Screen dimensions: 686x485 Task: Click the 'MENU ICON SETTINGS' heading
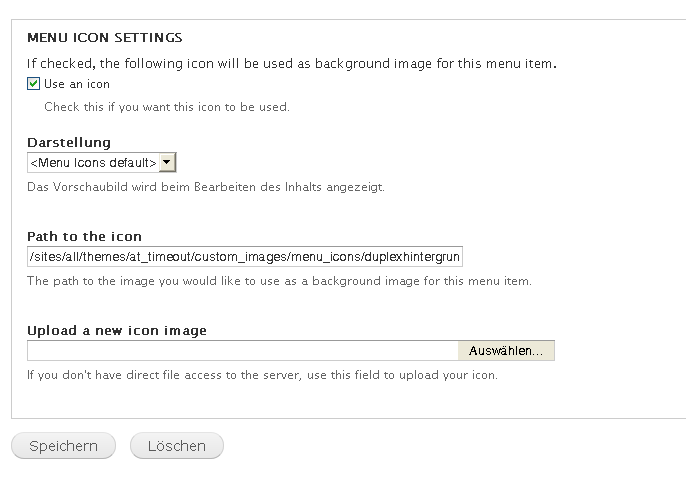(104, 38)
